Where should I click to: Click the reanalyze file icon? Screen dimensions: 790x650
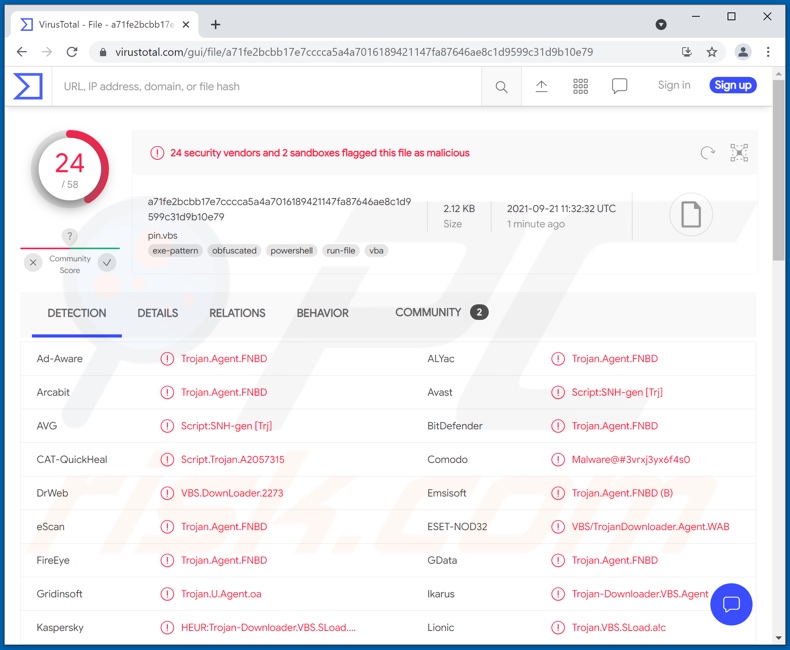707,153
